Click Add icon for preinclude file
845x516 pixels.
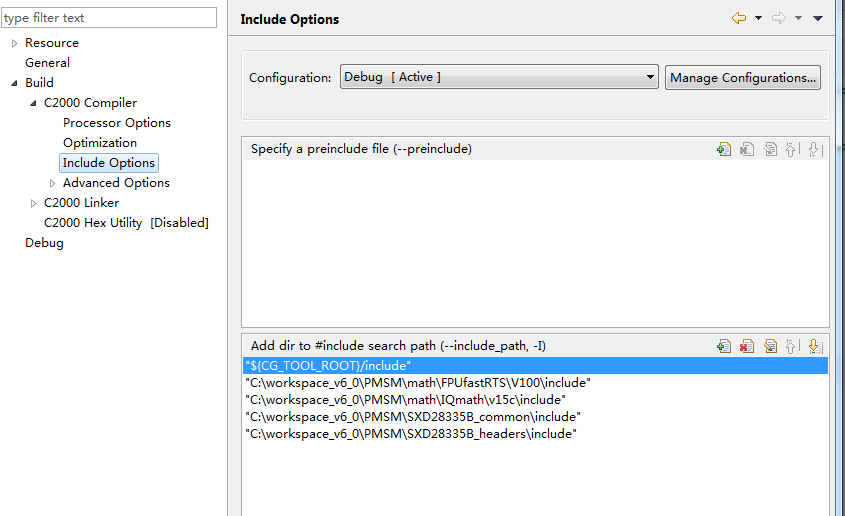(724, 149)
